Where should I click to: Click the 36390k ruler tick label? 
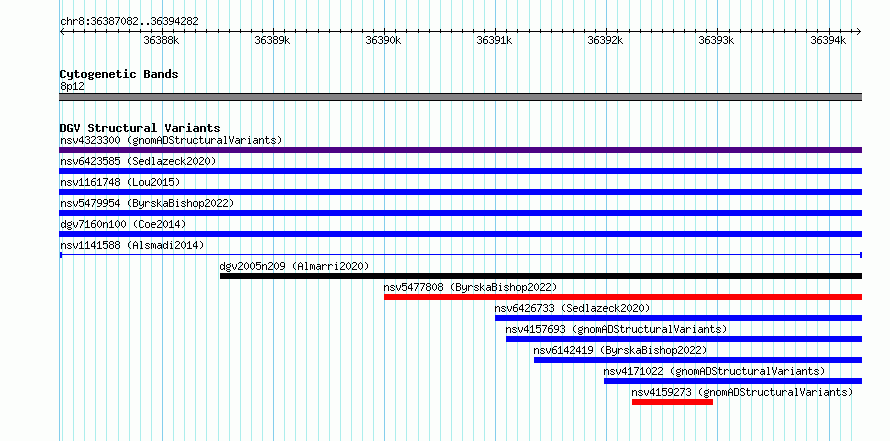click(384, 40)
